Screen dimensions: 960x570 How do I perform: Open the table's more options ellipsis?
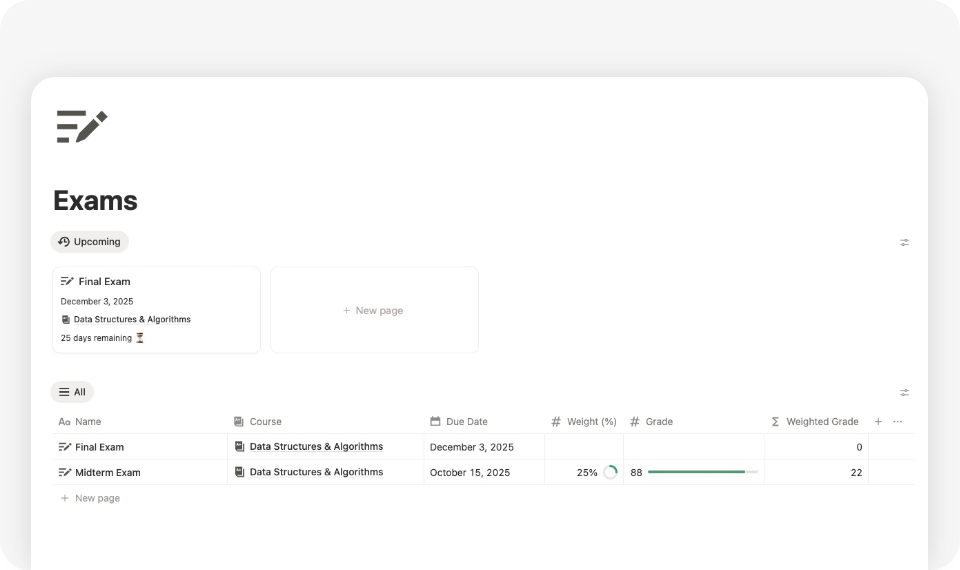tap(898, 422)
